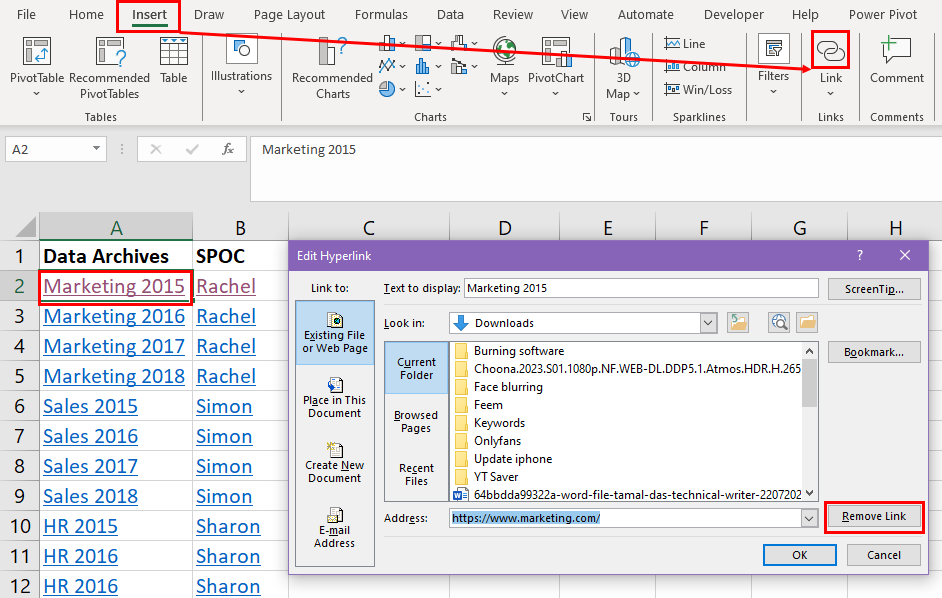Open the 3D Map tool

point(623,67)
